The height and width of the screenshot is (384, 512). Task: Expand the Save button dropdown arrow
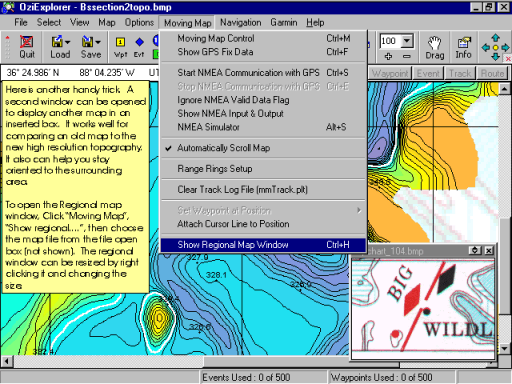98,42
